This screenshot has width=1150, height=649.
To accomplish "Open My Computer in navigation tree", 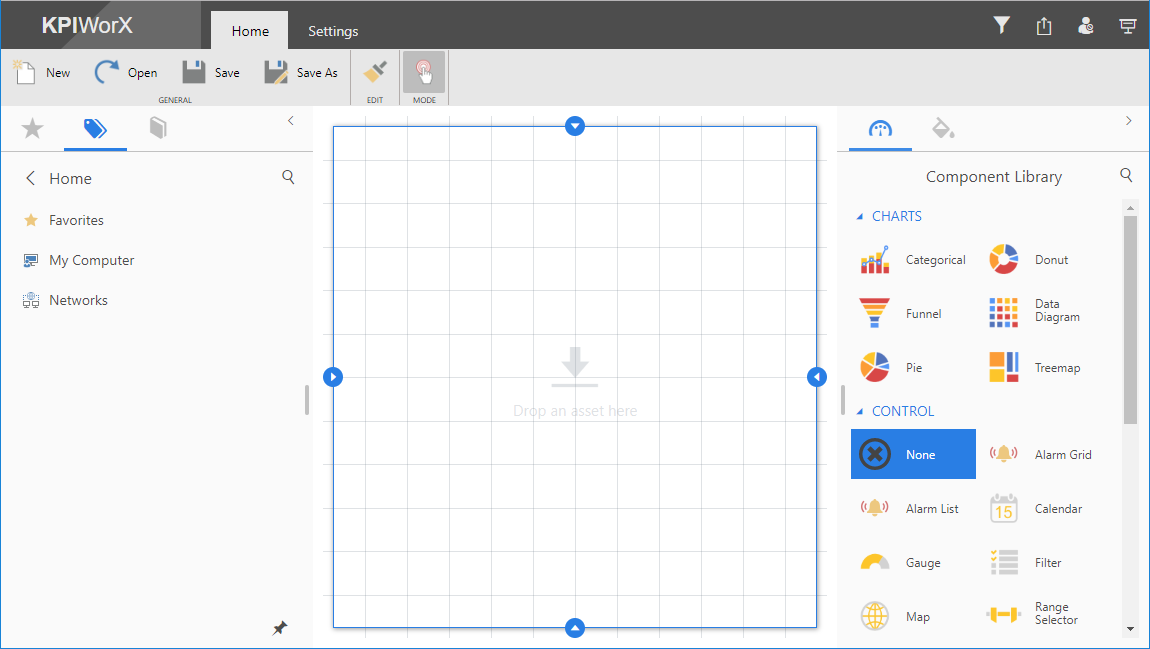I will (91, 260).
